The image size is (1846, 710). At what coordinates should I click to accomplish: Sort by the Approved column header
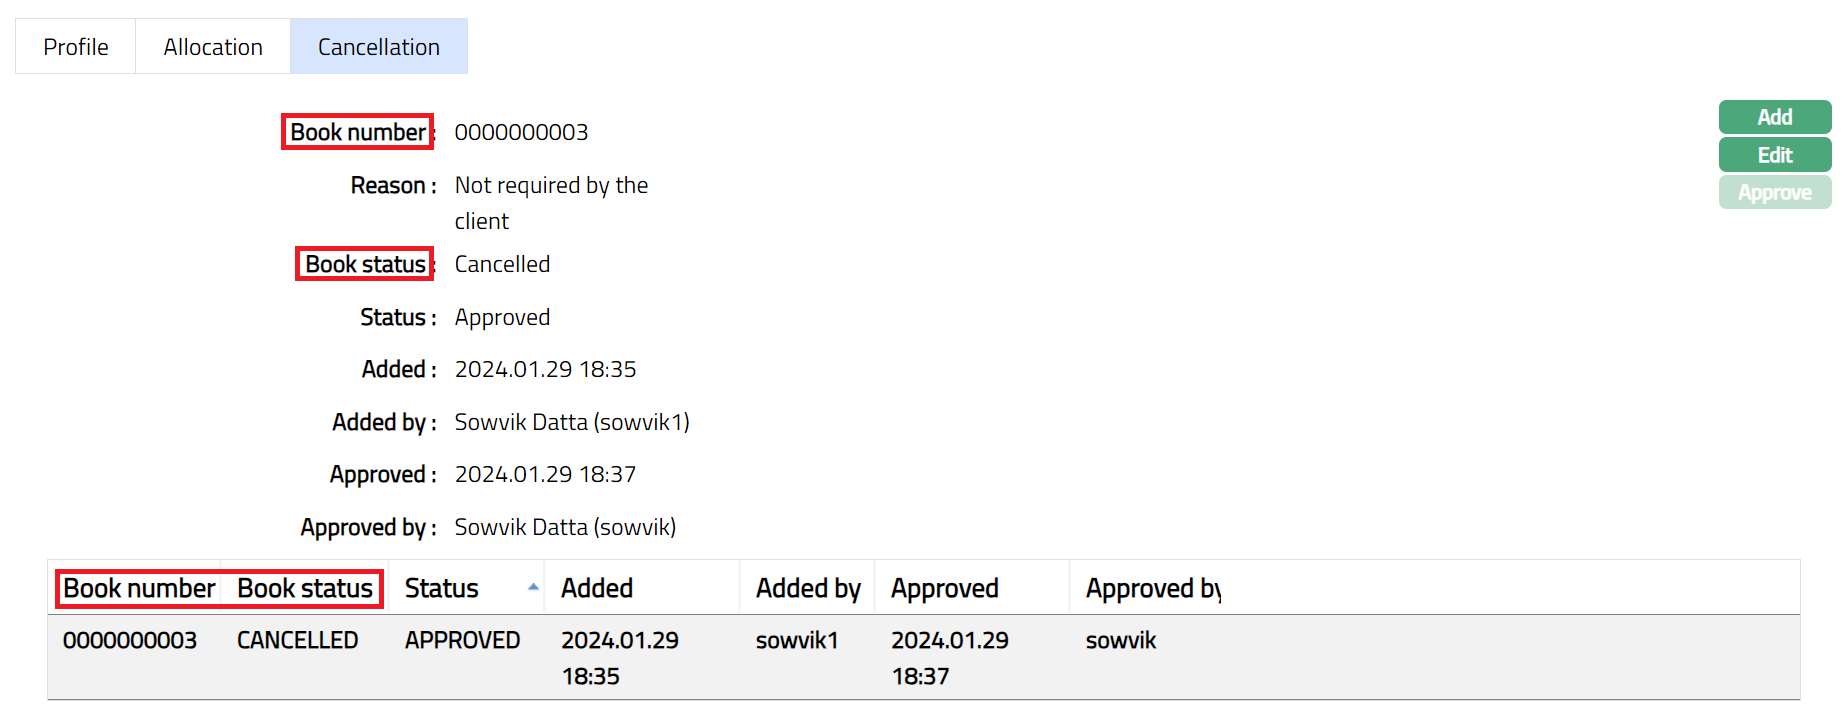[x=945, y=589]
